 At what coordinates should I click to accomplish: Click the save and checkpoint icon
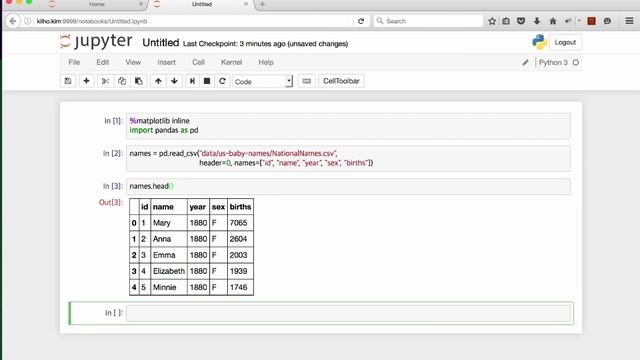68,81
